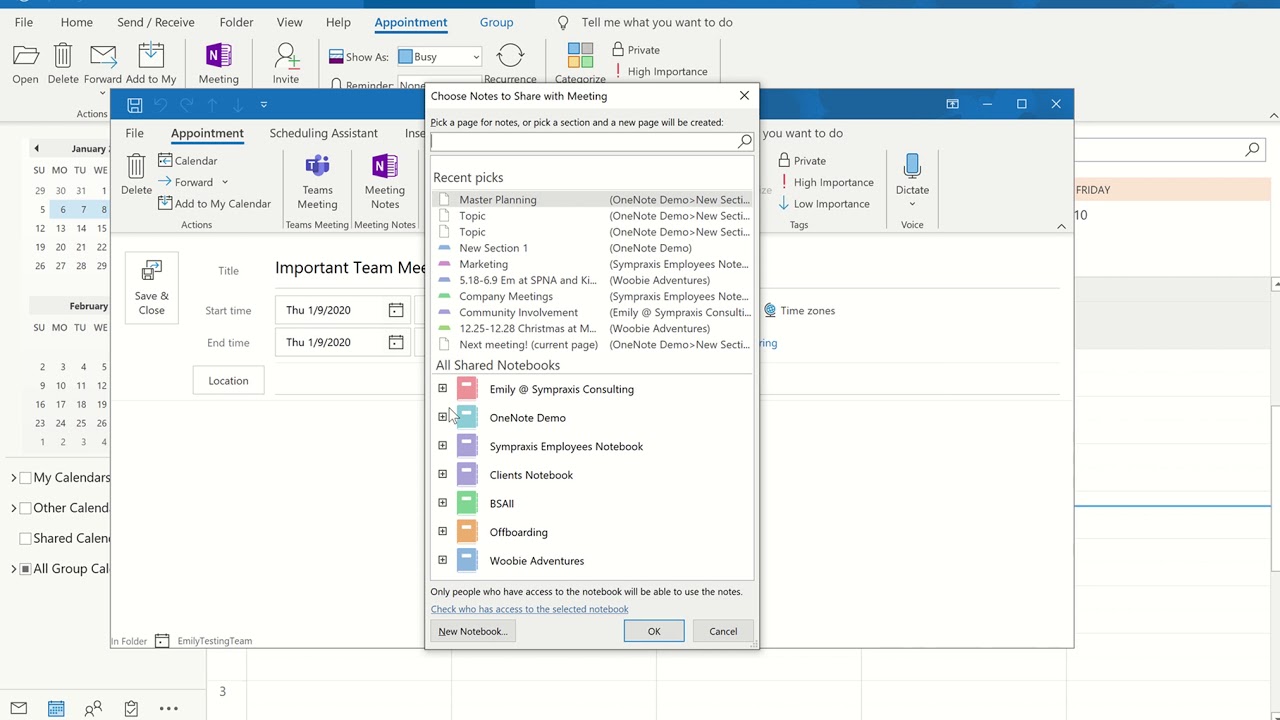
Task: Select New Section 1 in recent picks
Action: pos(592,248)
